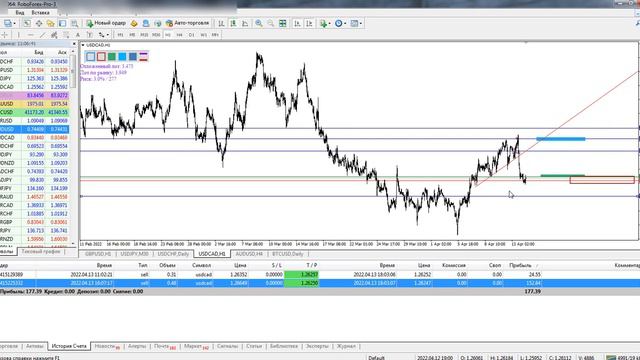Click the striped lines chart panel button
640x360 pixels.
143,56
